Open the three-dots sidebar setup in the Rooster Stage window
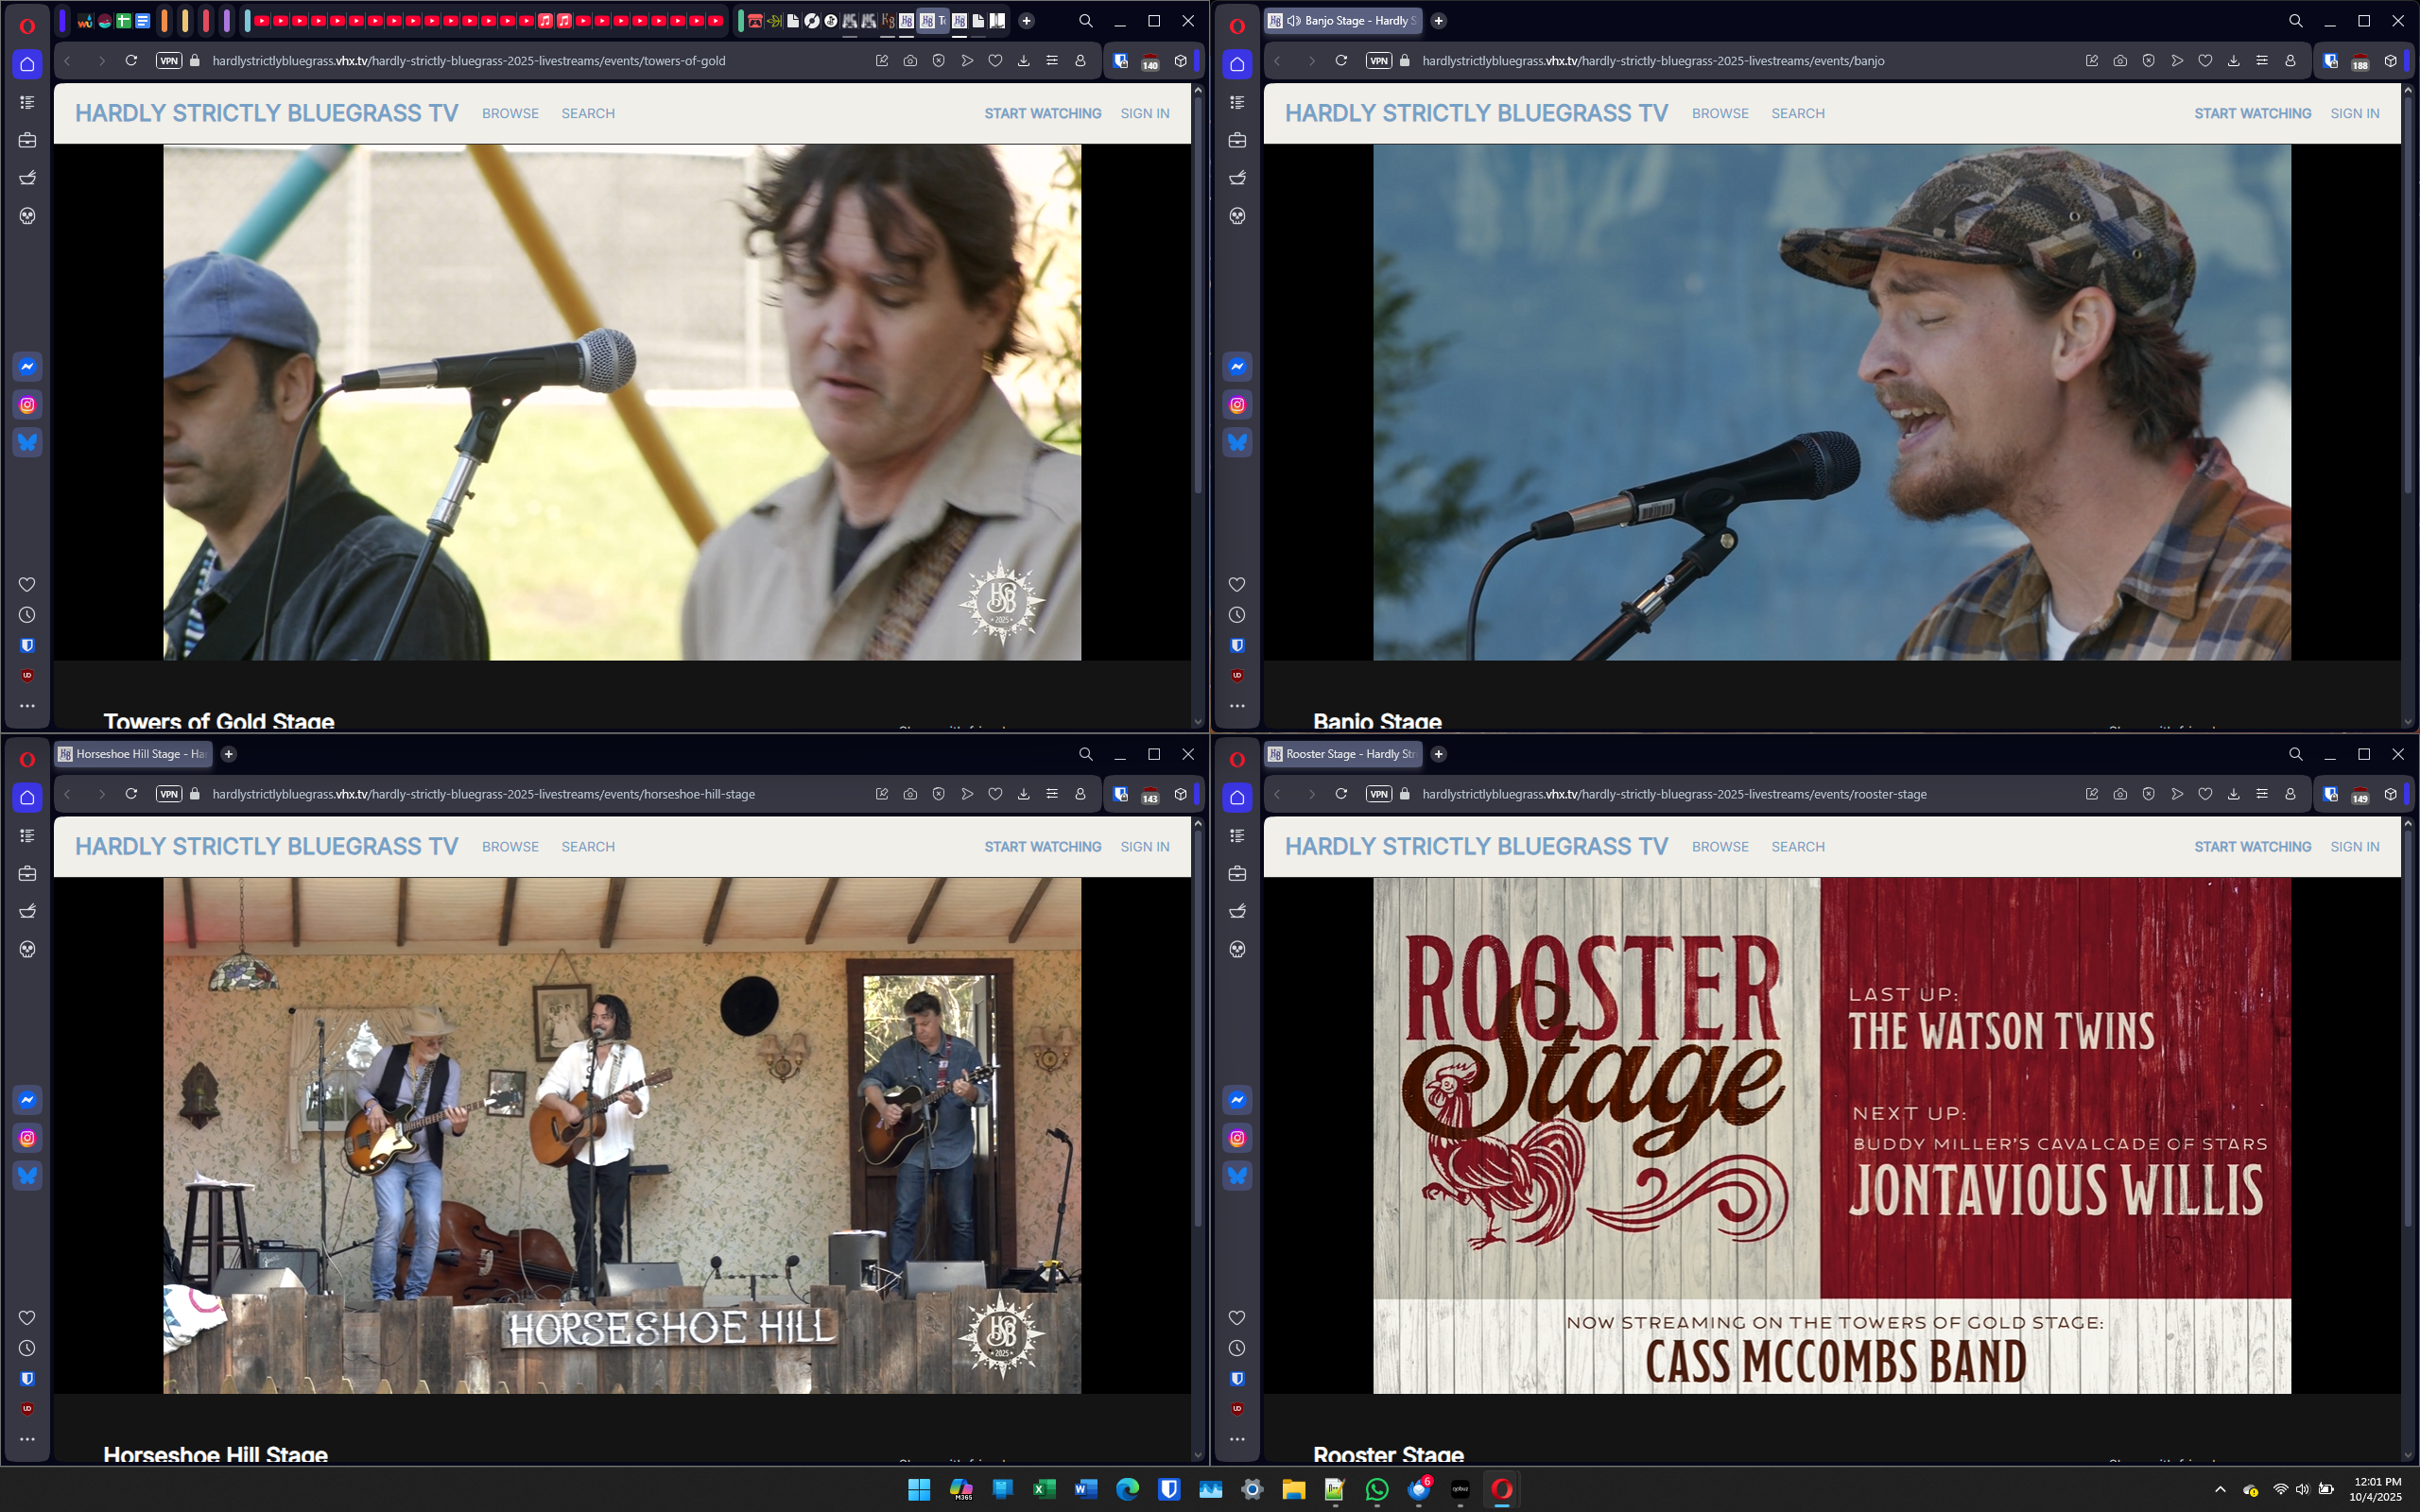This screenshot has width=2420, height=1512. click(x=1237, y=1439)
